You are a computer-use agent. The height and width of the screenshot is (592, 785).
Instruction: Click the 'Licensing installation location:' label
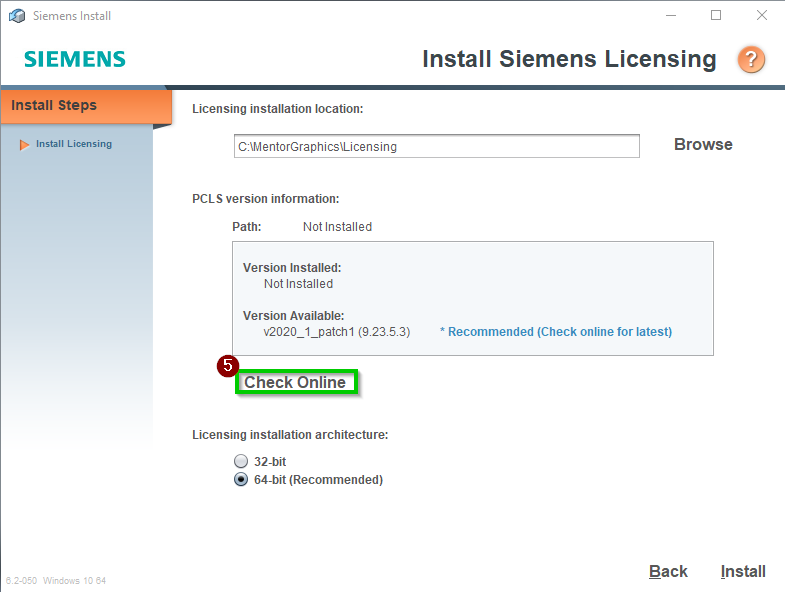pos(277,109)
